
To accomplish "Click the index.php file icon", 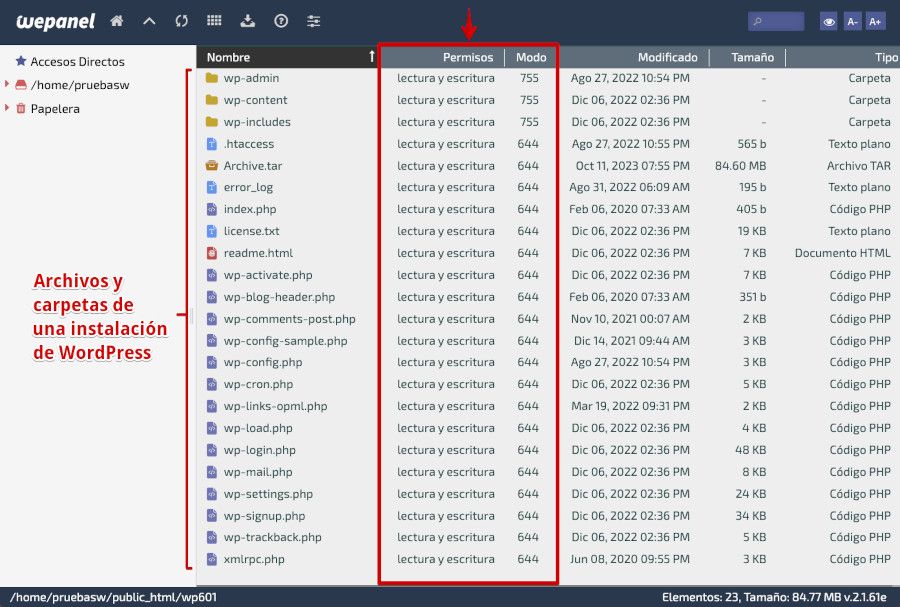I will click(212, 209).
